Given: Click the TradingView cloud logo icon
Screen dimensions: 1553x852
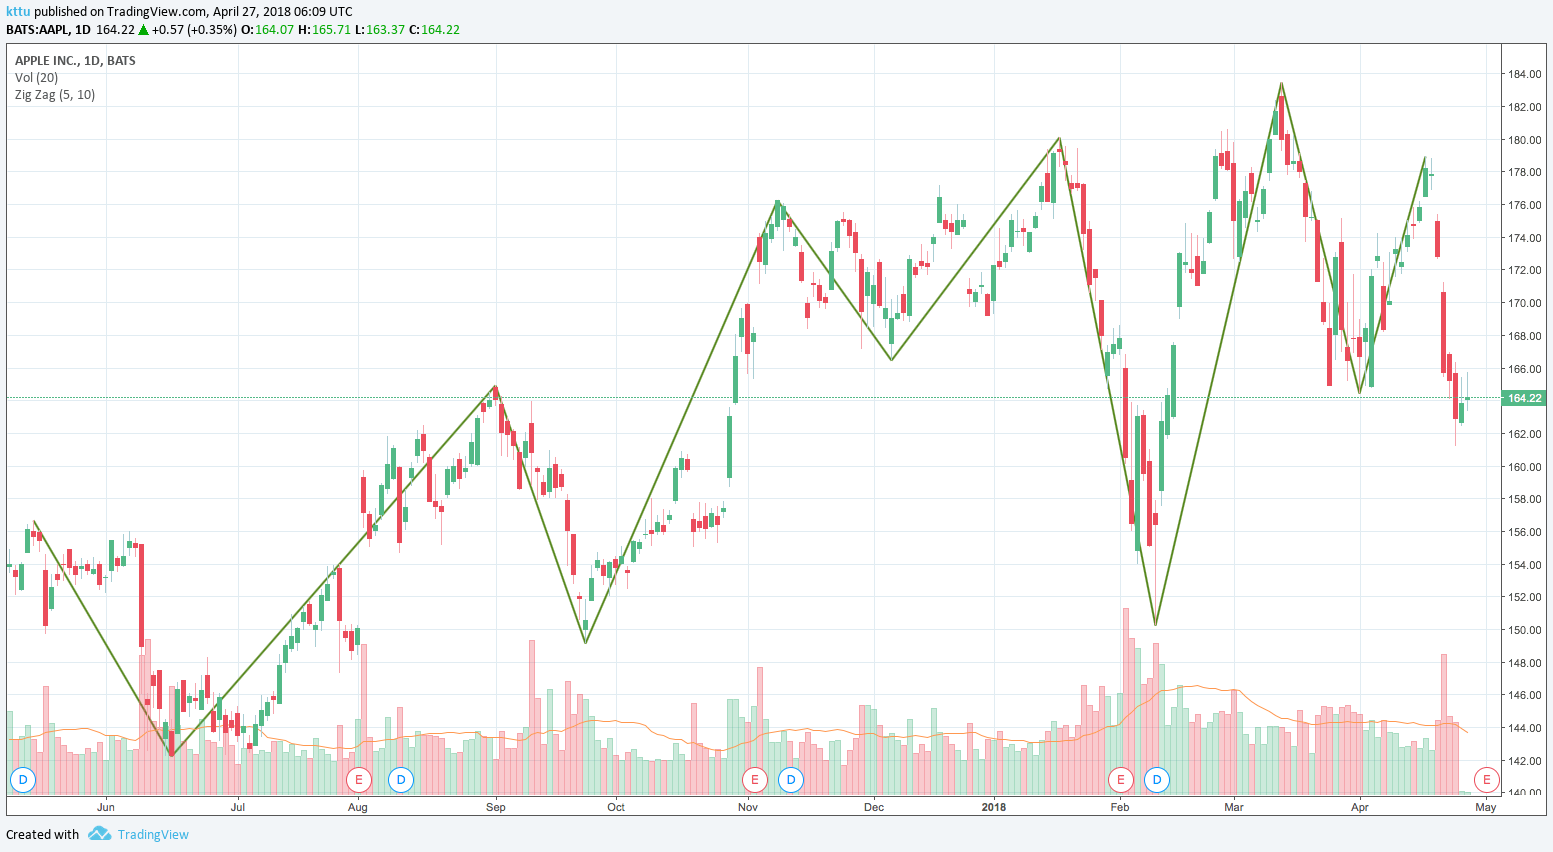Looking at the screenshot, I should point(99,834).
